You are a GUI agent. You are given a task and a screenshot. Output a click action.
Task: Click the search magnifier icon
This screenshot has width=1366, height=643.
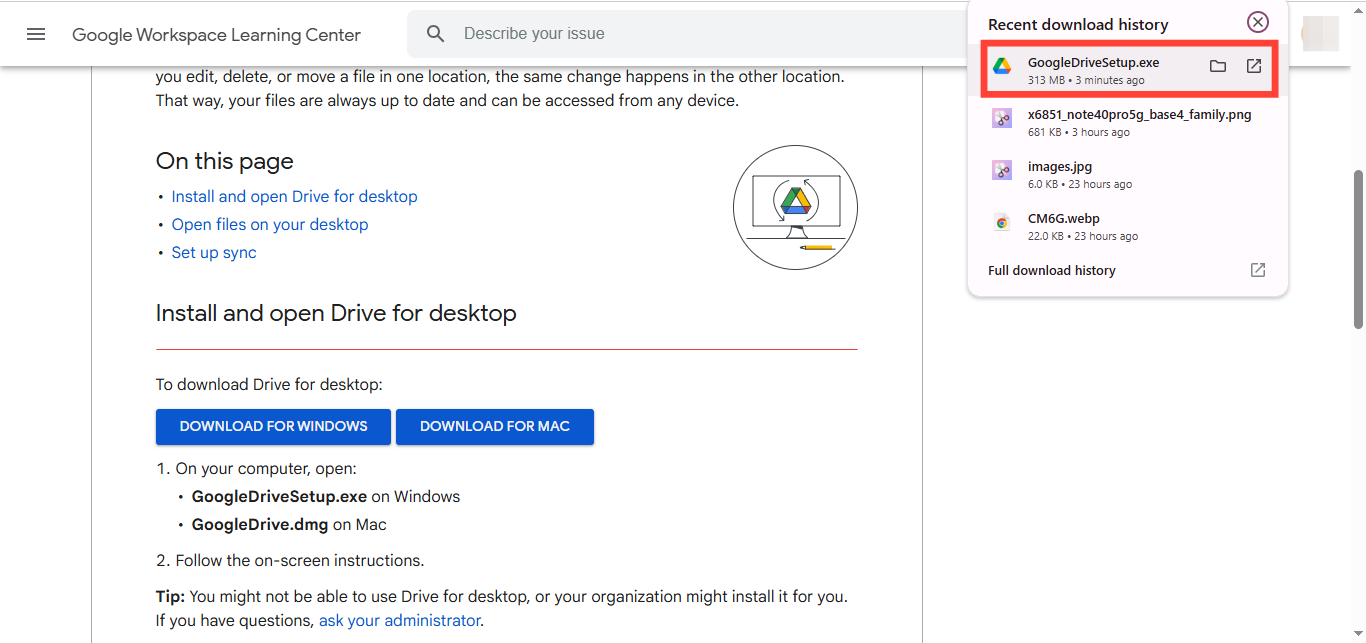tap(435, 34)
